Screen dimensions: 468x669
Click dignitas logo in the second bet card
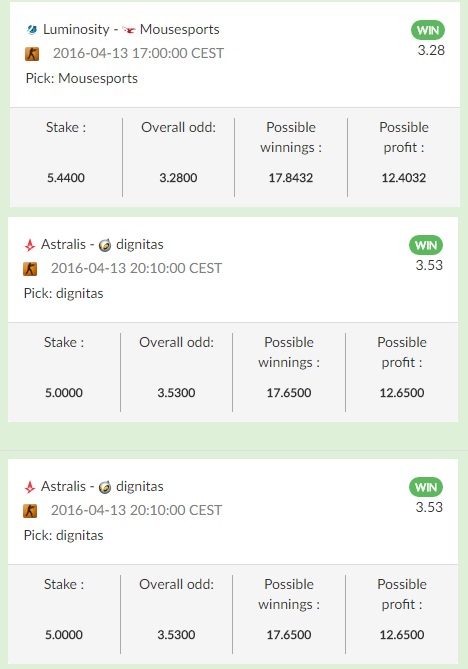pos(105,245)
